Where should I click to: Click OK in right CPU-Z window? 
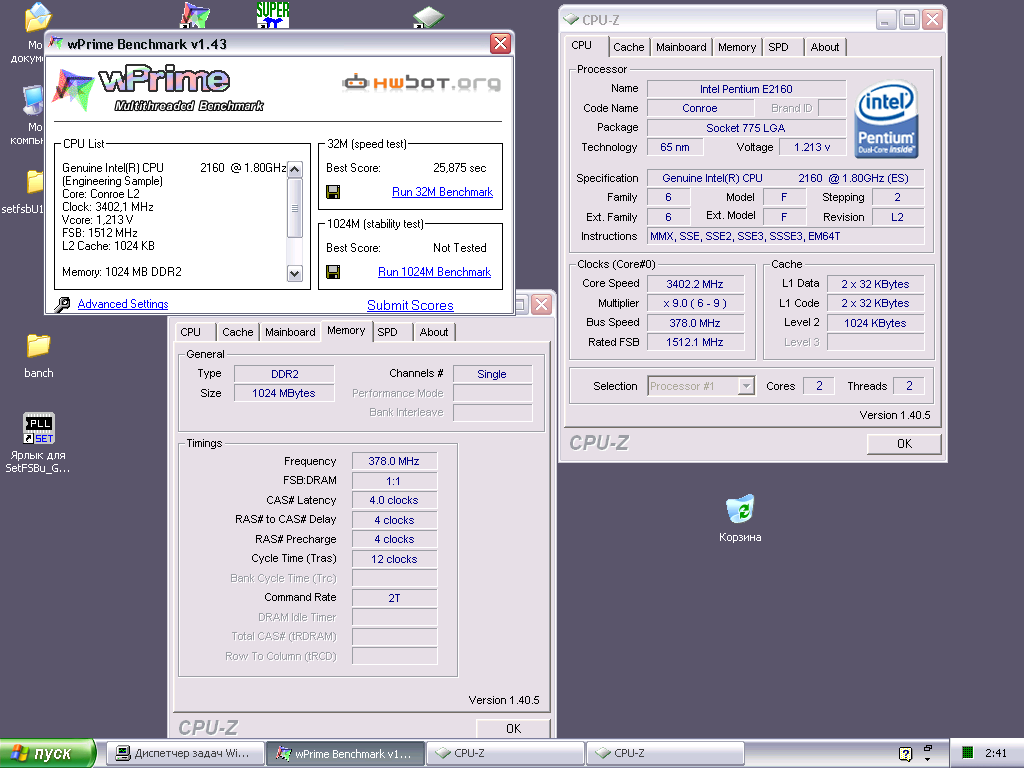coord(904,444)
